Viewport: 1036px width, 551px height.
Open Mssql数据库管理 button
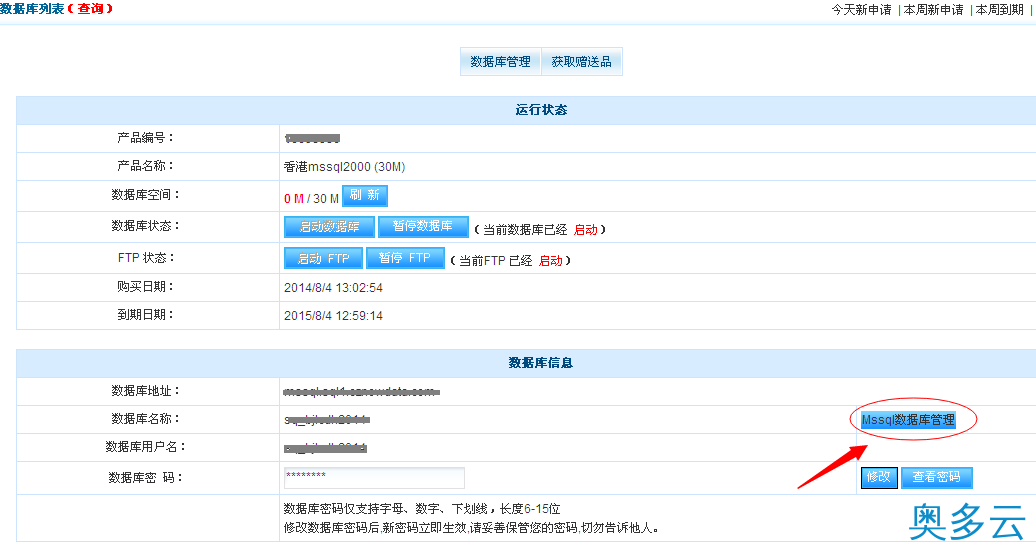click(x=908, y=420)
